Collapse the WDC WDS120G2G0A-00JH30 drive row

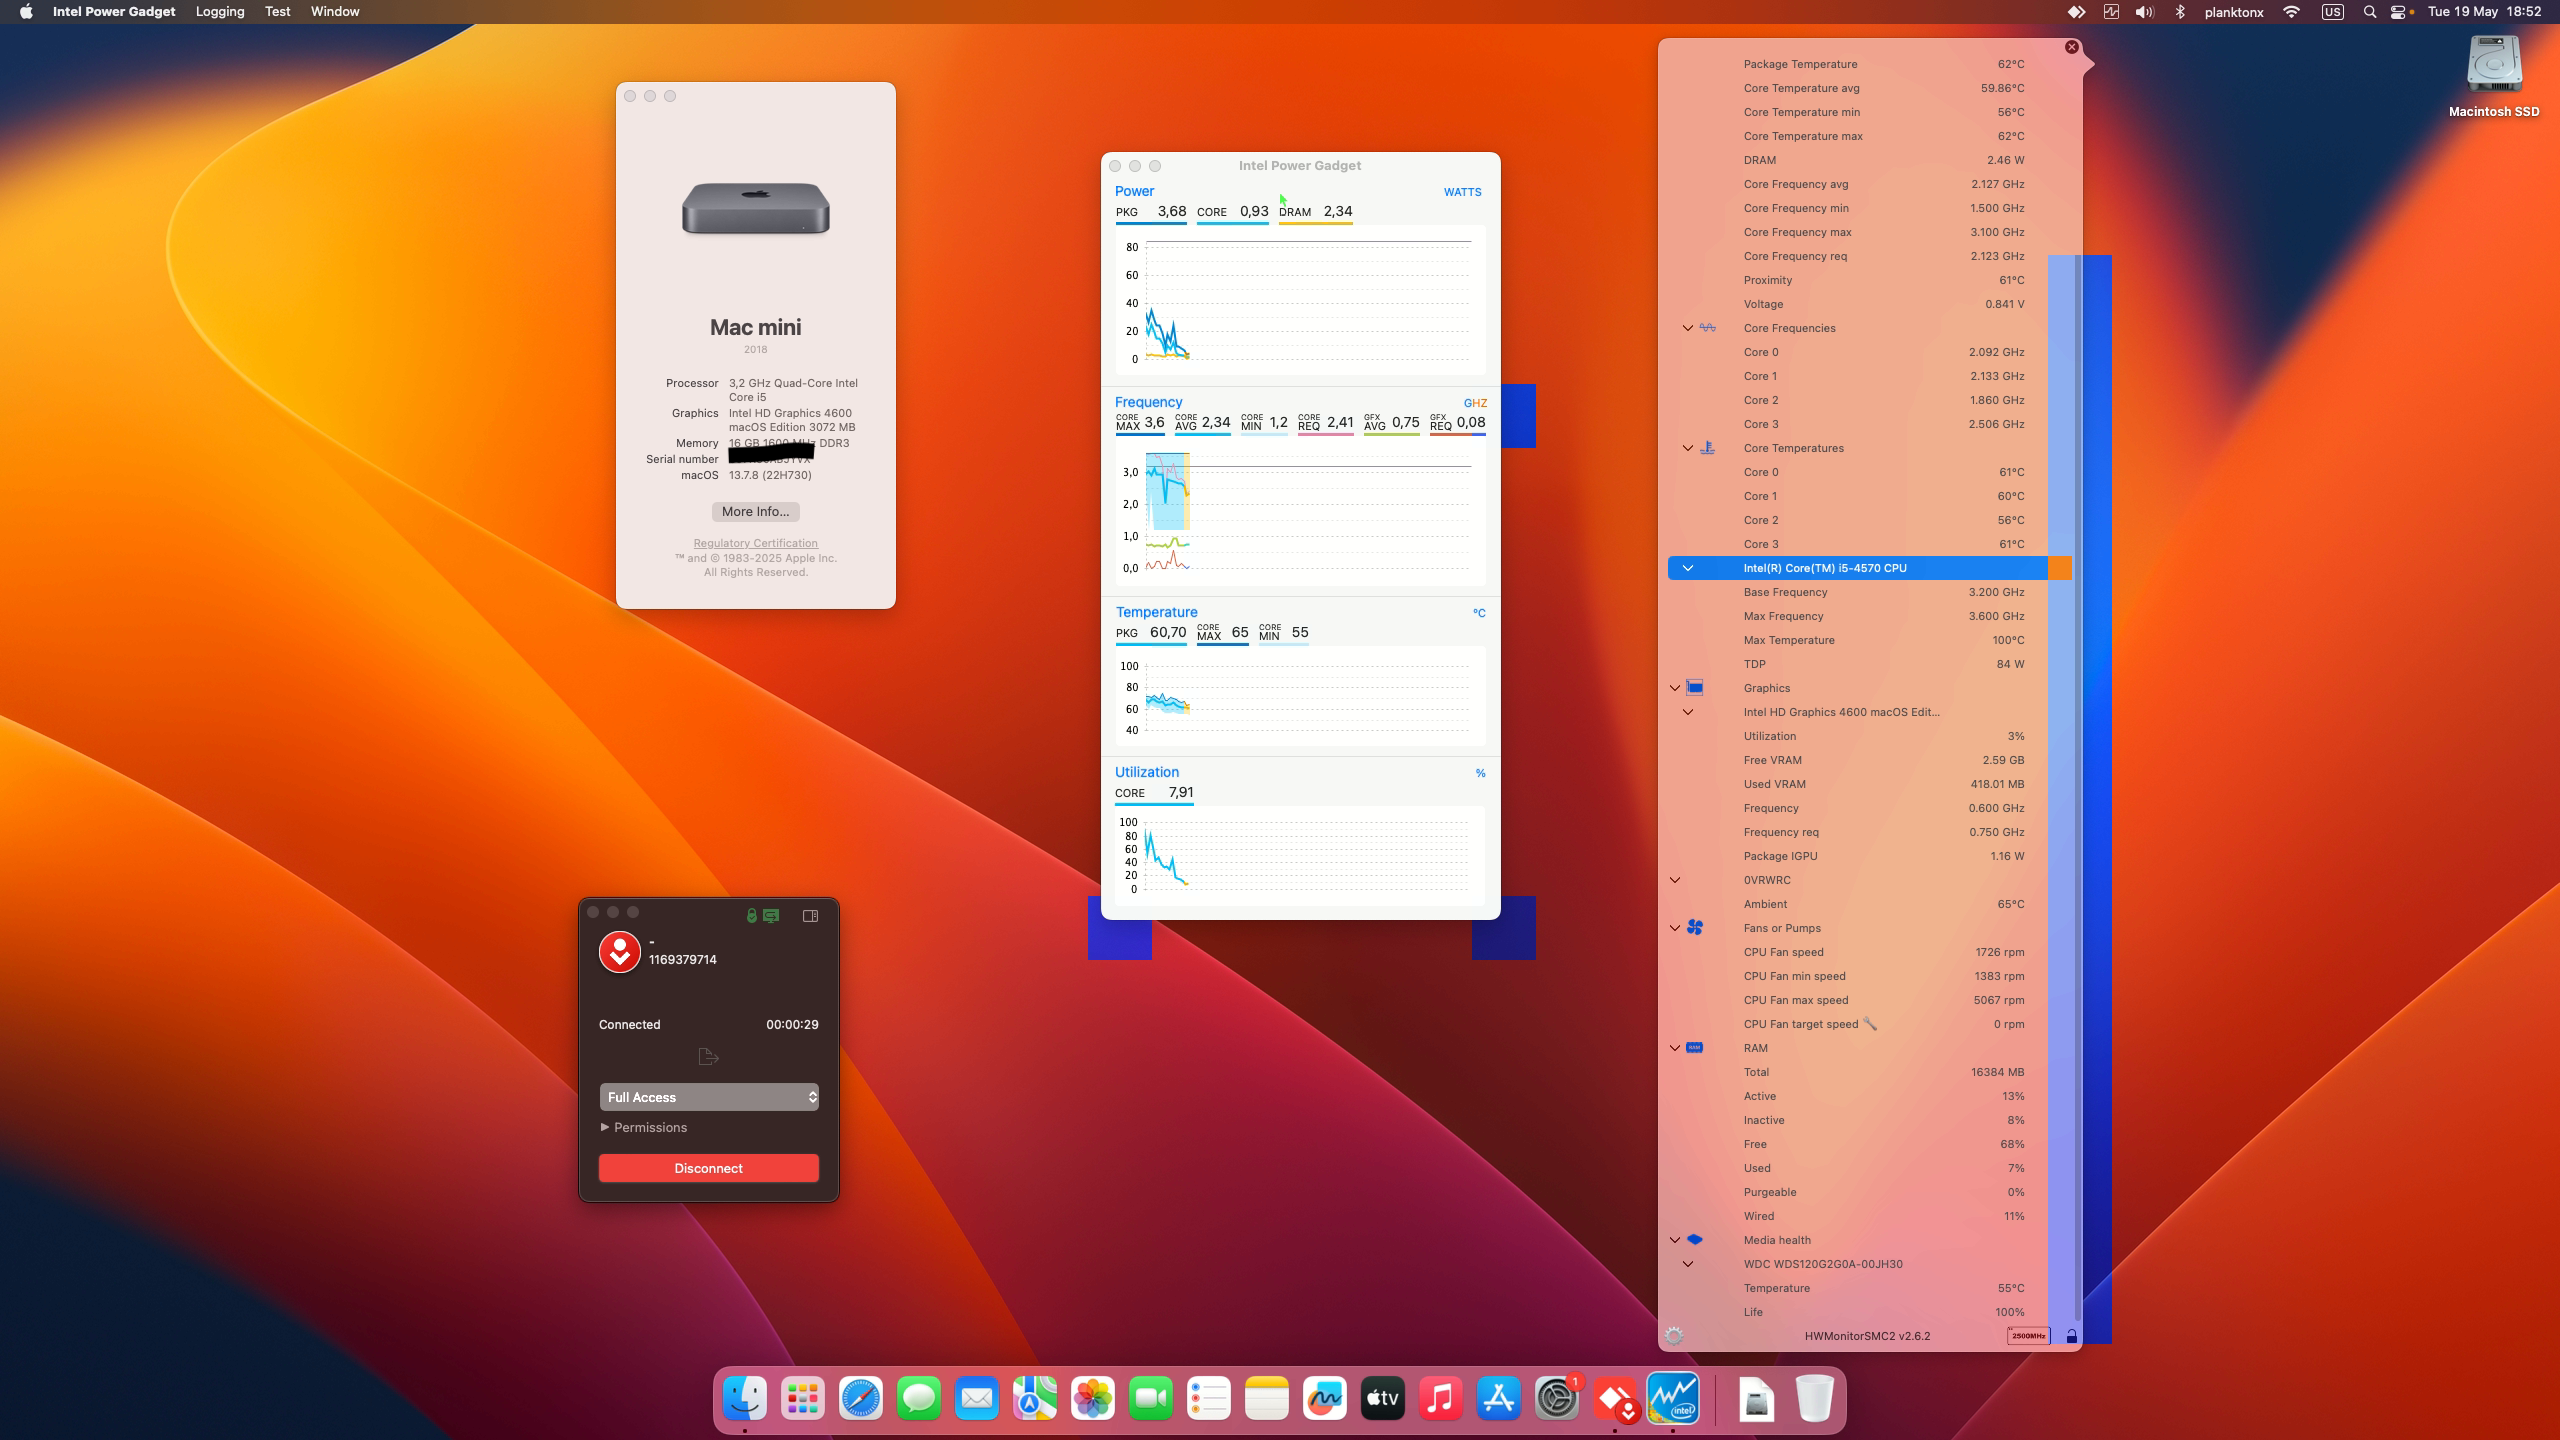(x=1688, y=1264)
